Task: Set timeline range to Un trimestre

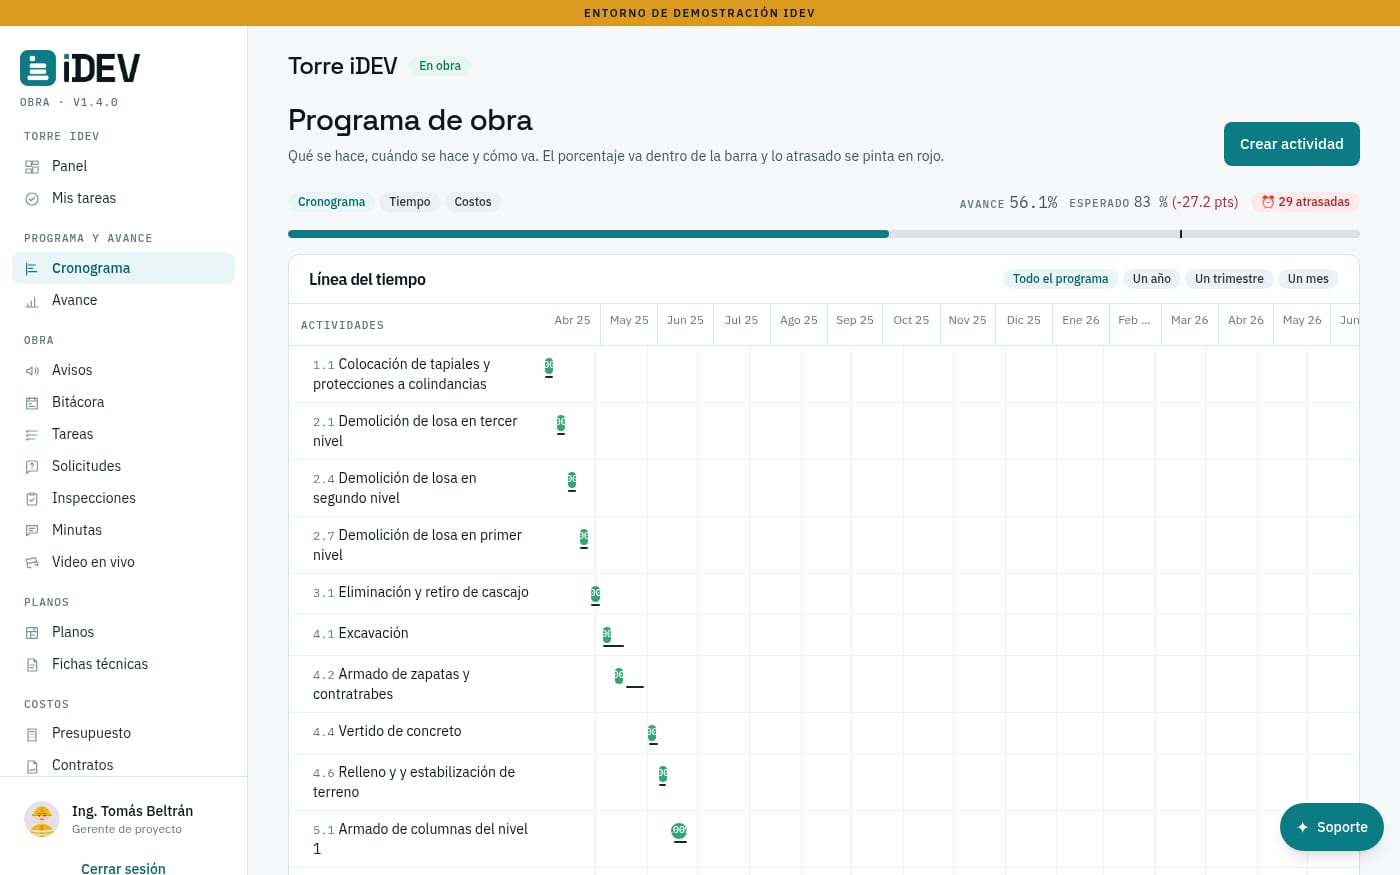Action: (x=1229, y=279)
